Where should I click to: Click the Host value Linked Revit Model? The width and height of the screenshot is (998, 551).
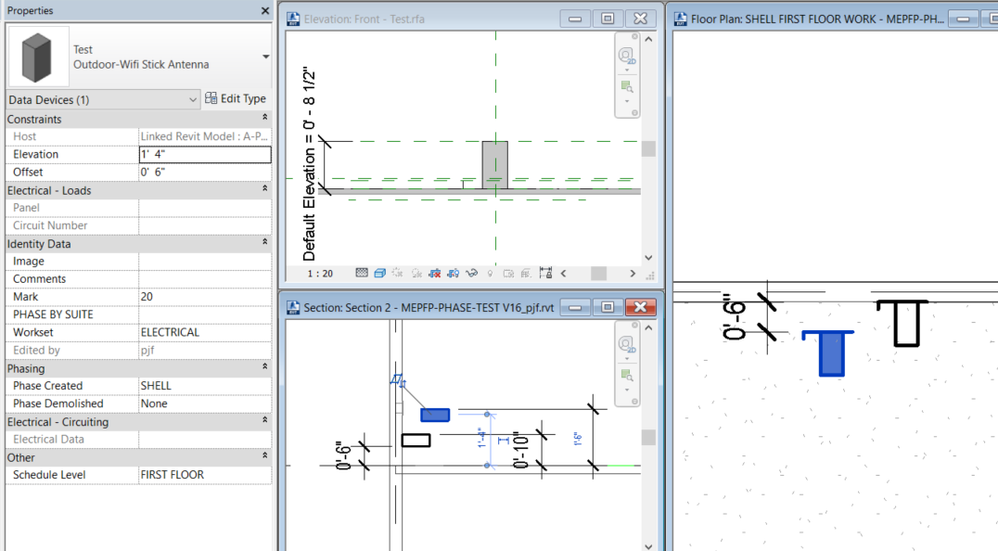pos(205,136)
